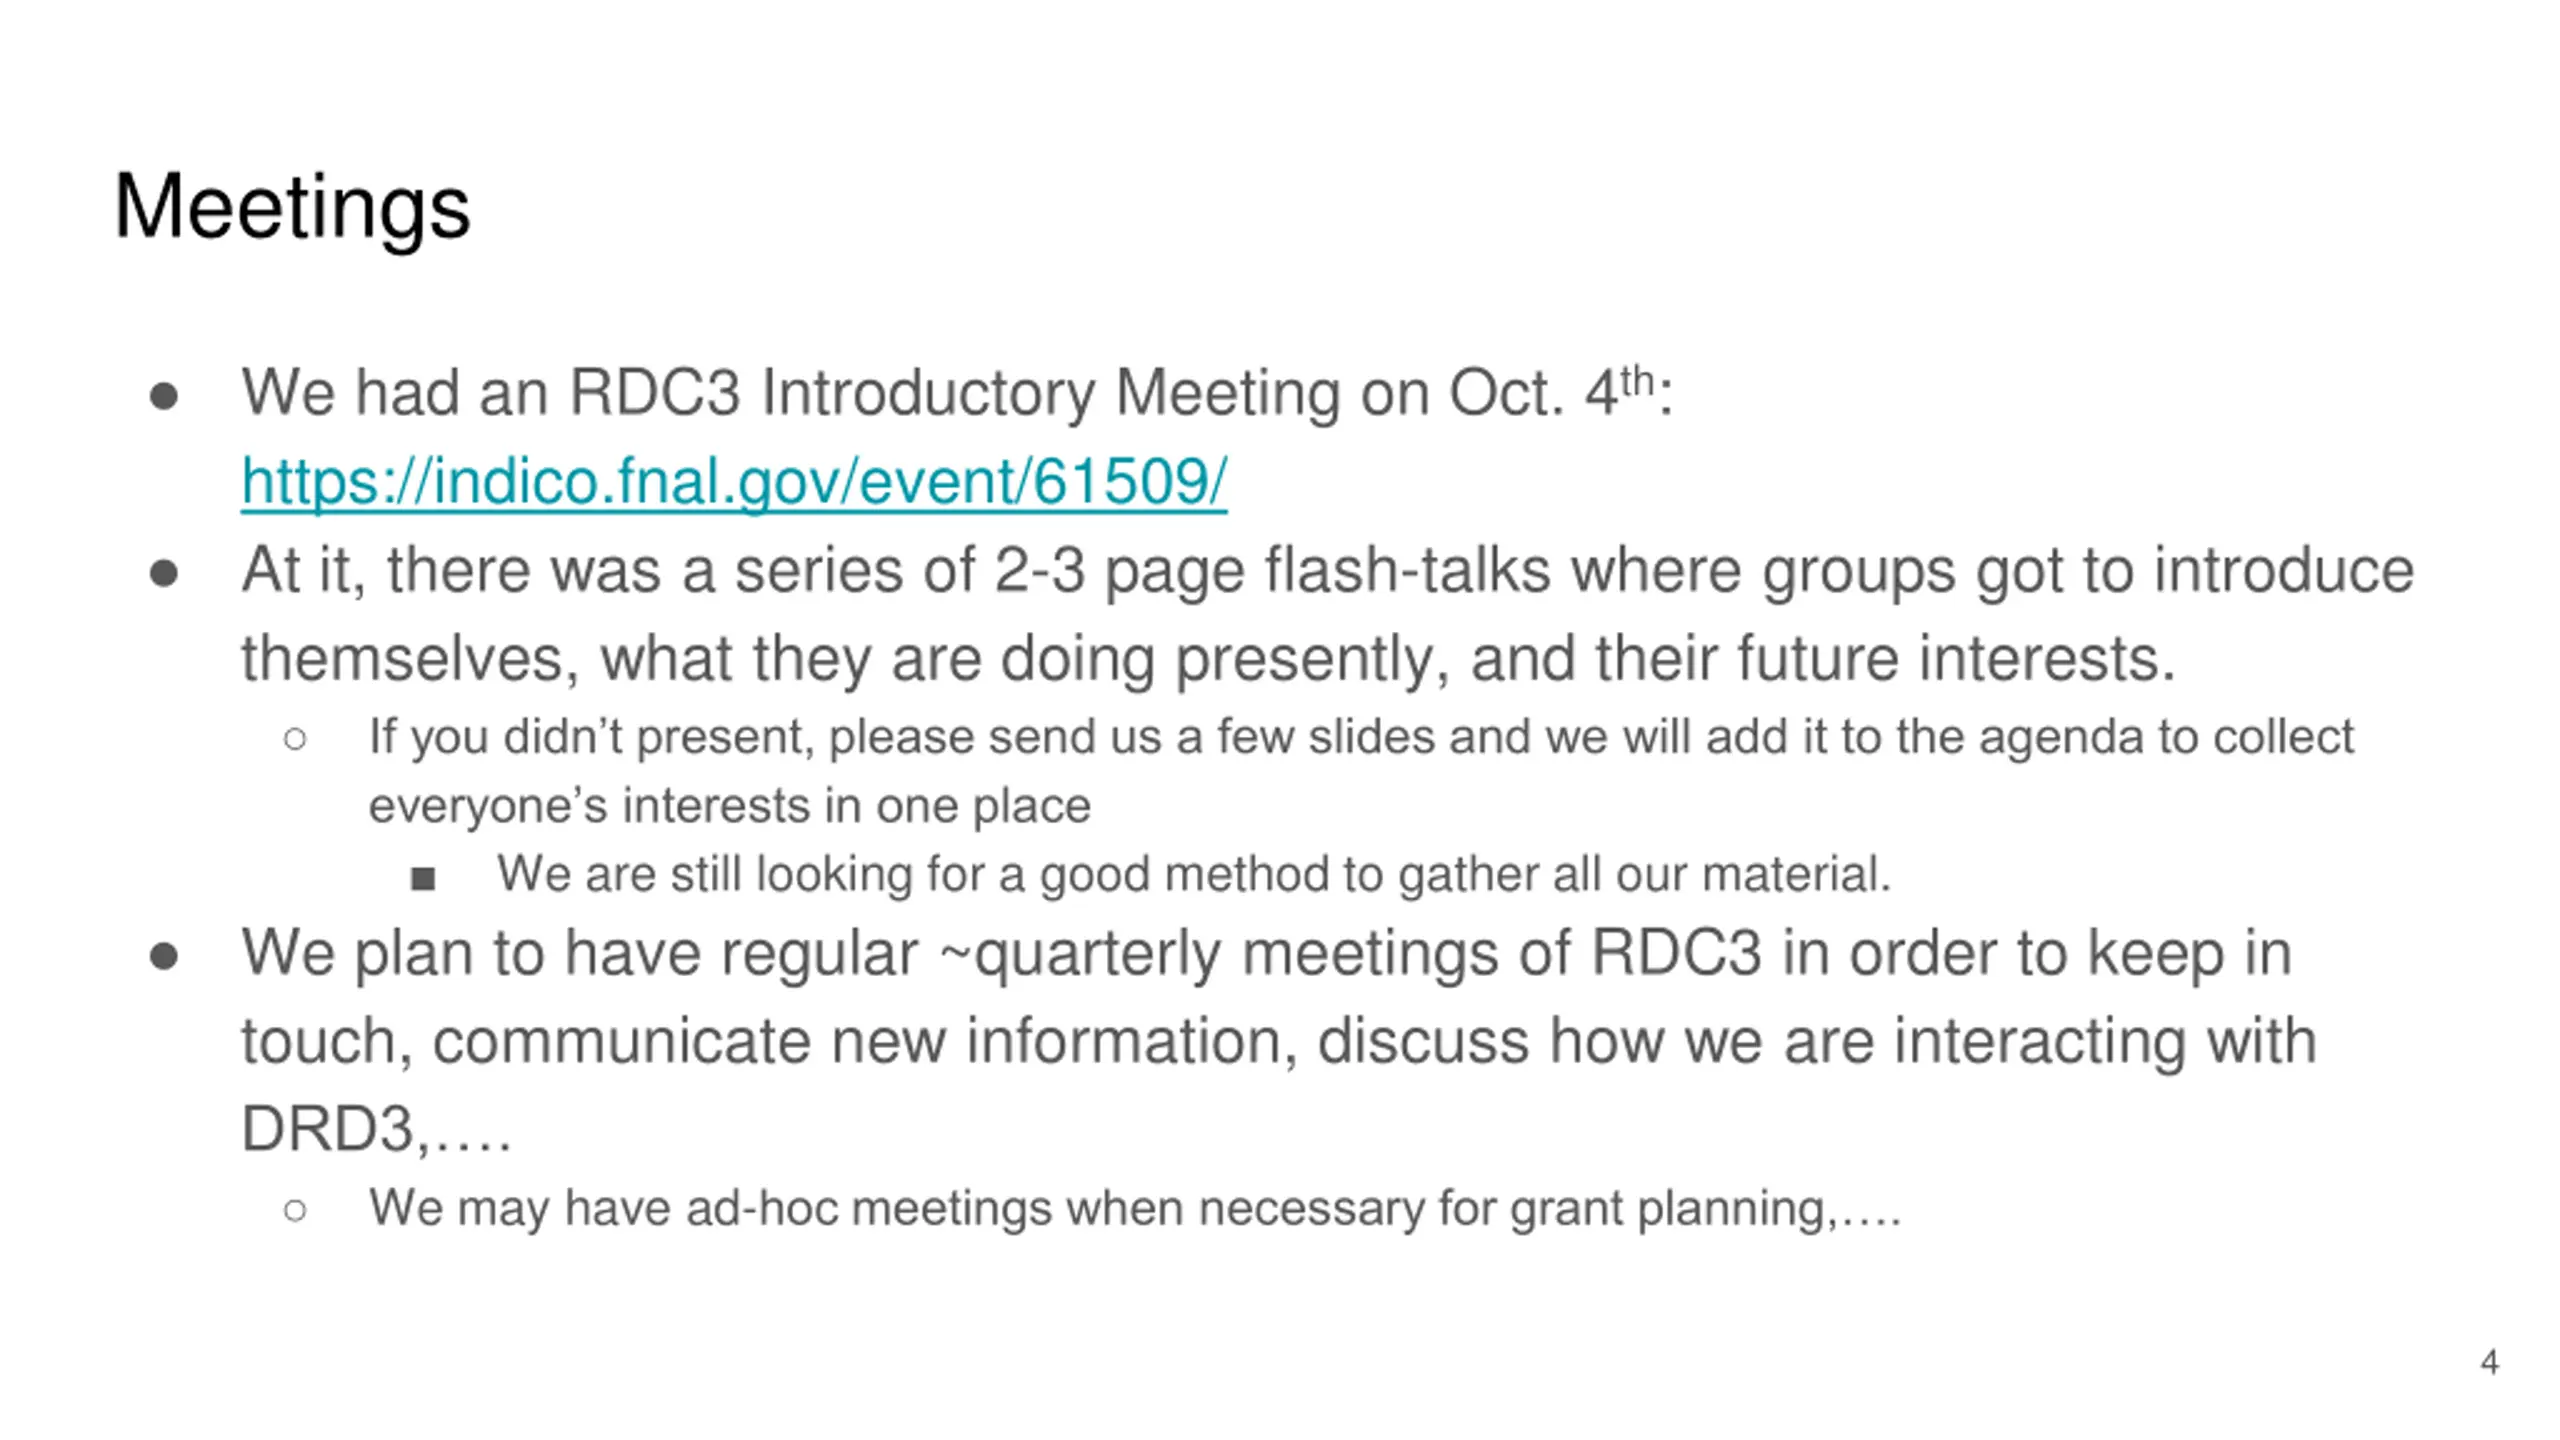
Task: Click the line "We plan to have regular ~quarterly meetings"
Action: point(1266,953)
